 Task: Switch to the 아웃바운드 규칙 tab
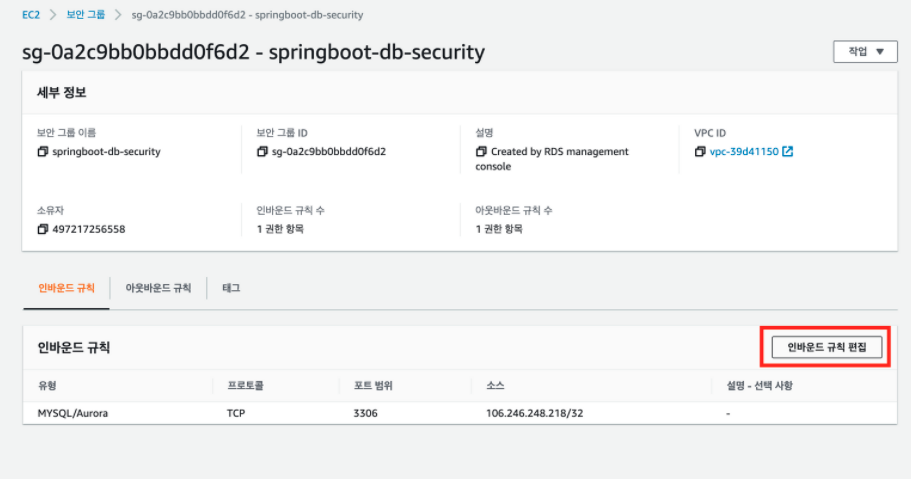(158, 288)
